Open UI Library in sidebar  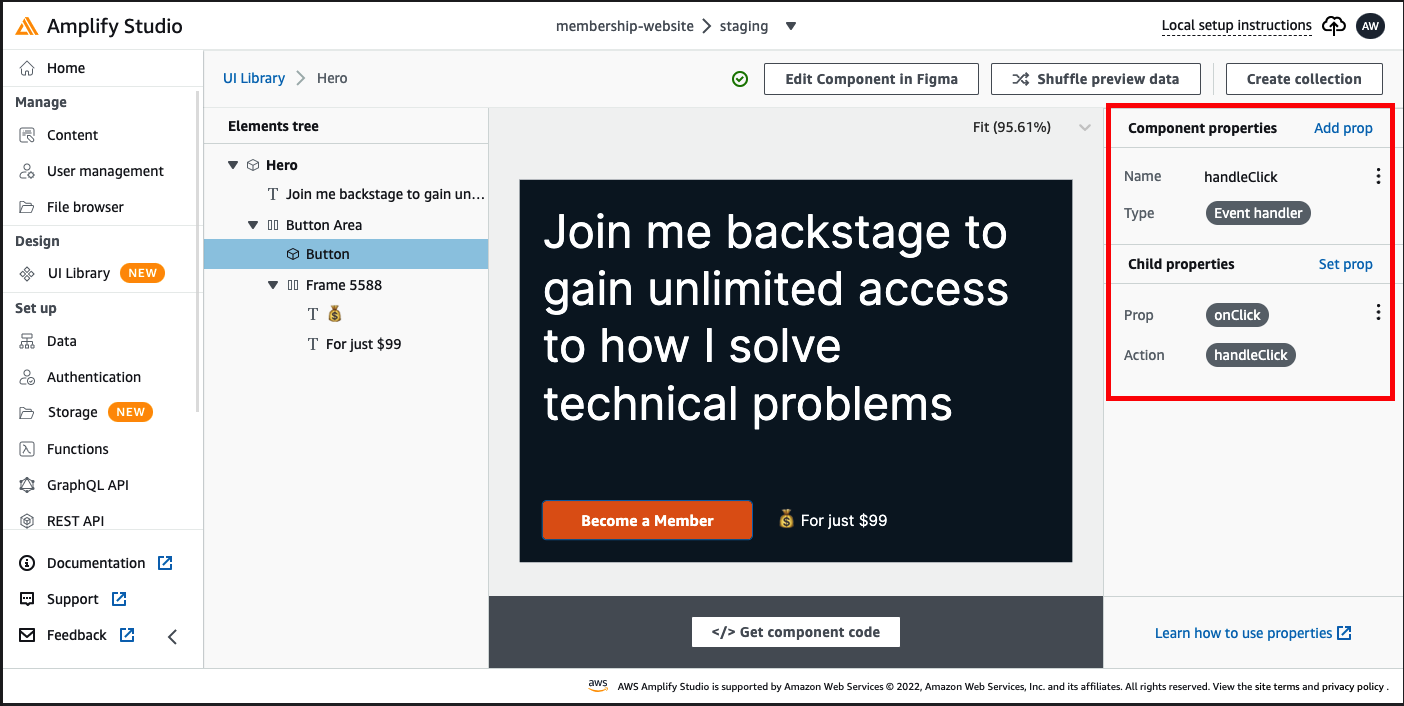(x=78, y=273)
